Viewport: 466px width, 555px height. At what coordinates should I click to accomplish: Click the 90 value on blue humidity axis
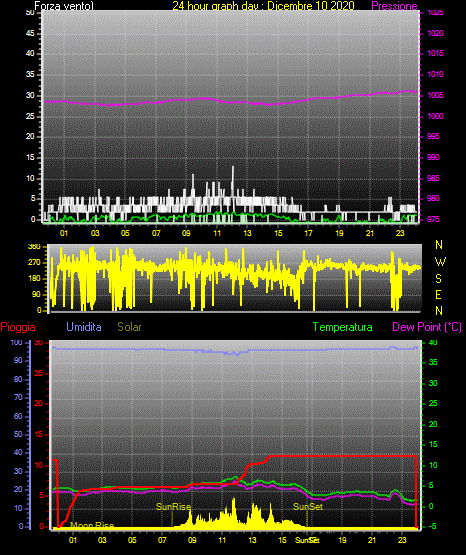point(18,360)
